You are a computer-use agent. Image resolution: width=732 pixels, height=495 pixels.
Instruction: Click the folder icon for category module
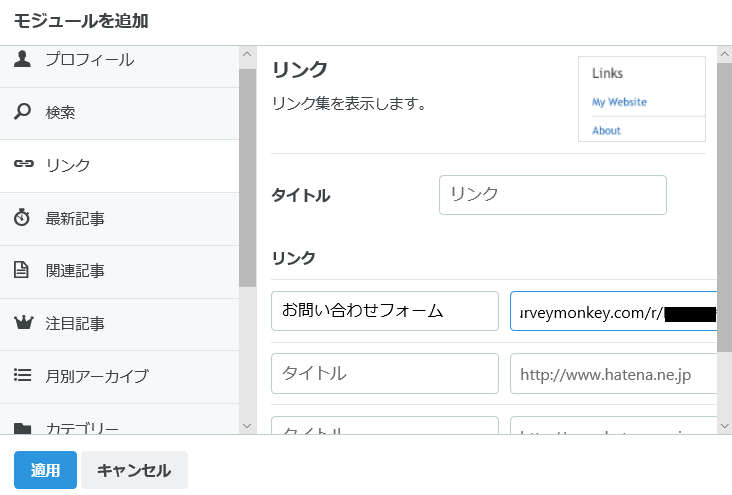(22, 428)
